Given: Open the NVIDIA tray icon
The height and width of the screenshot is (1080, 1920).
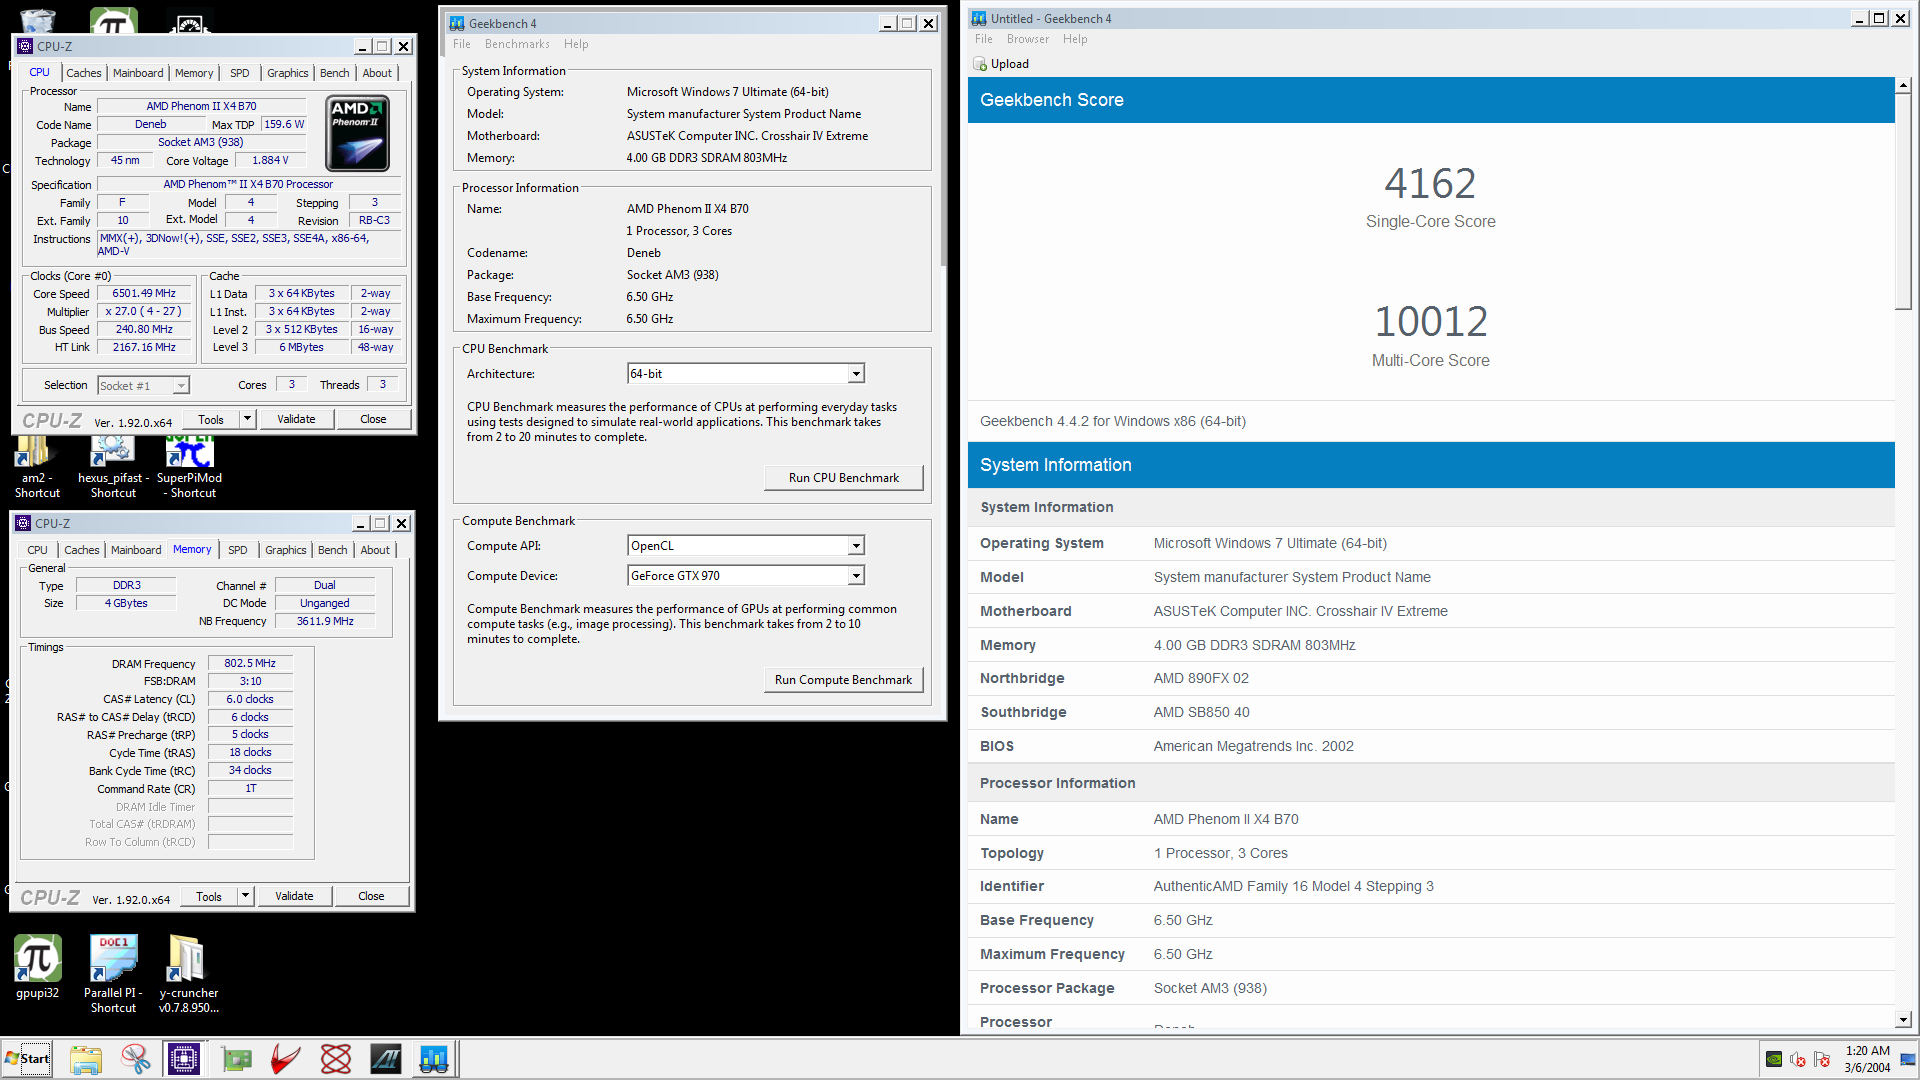Looking at the screenshot, I should pos(1774,1059).
